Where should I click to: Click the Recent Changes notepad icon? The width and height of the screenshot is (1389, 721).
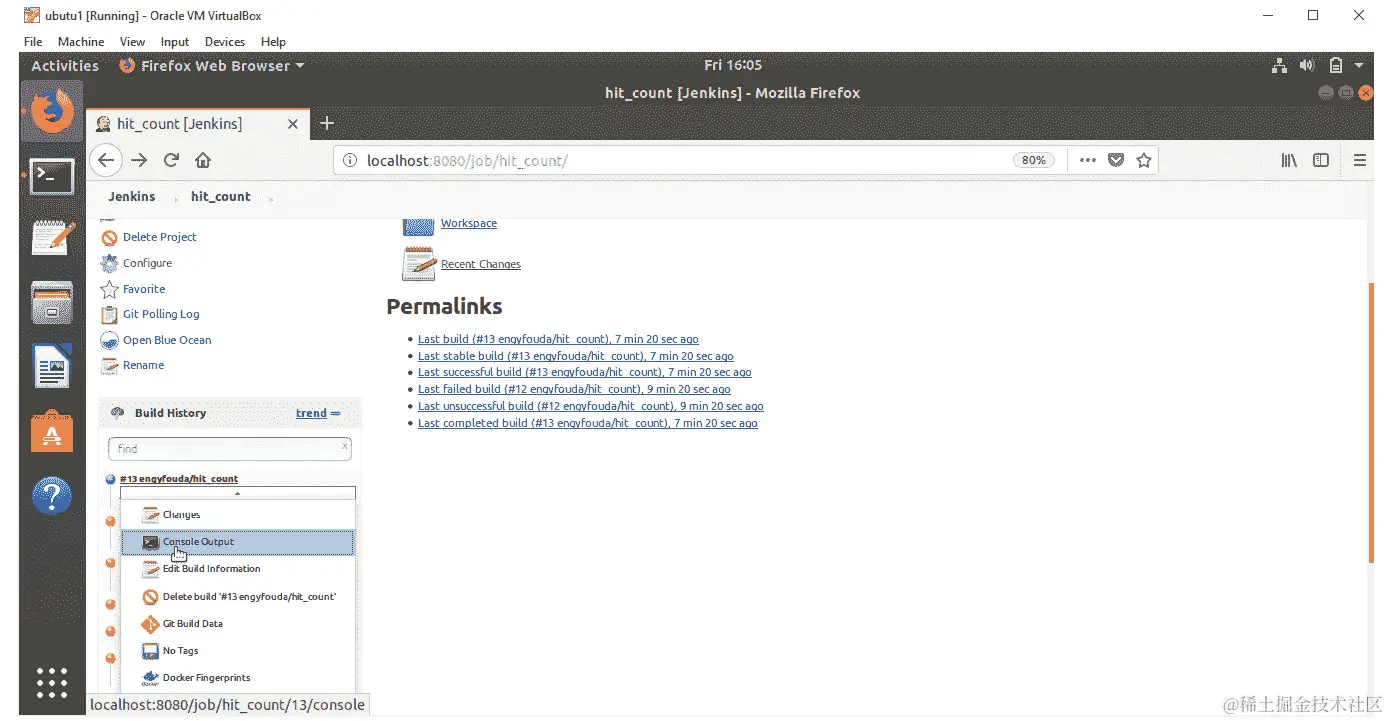[x=418, y=264]
